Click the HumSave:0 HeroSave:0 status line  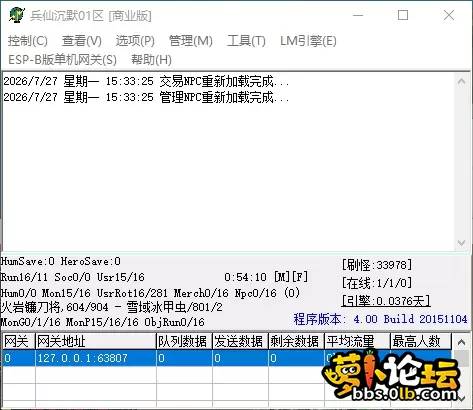61,261
